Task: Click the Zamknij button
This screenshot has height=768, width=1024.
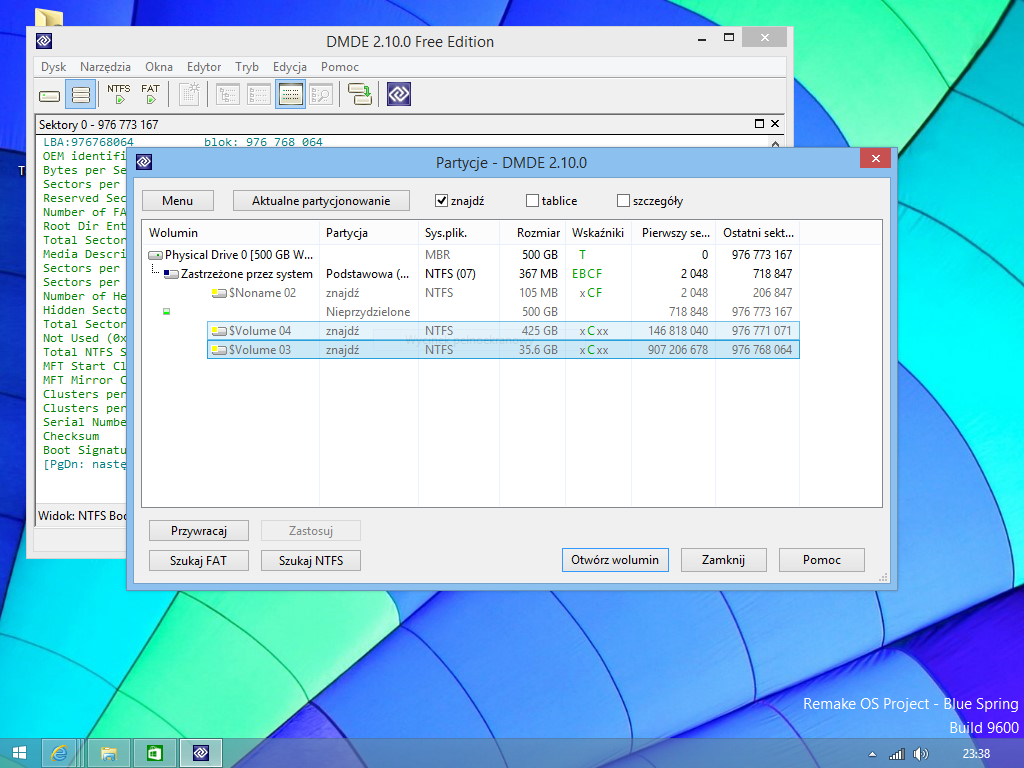Action: pyautogui.click(x=724, y=560)
